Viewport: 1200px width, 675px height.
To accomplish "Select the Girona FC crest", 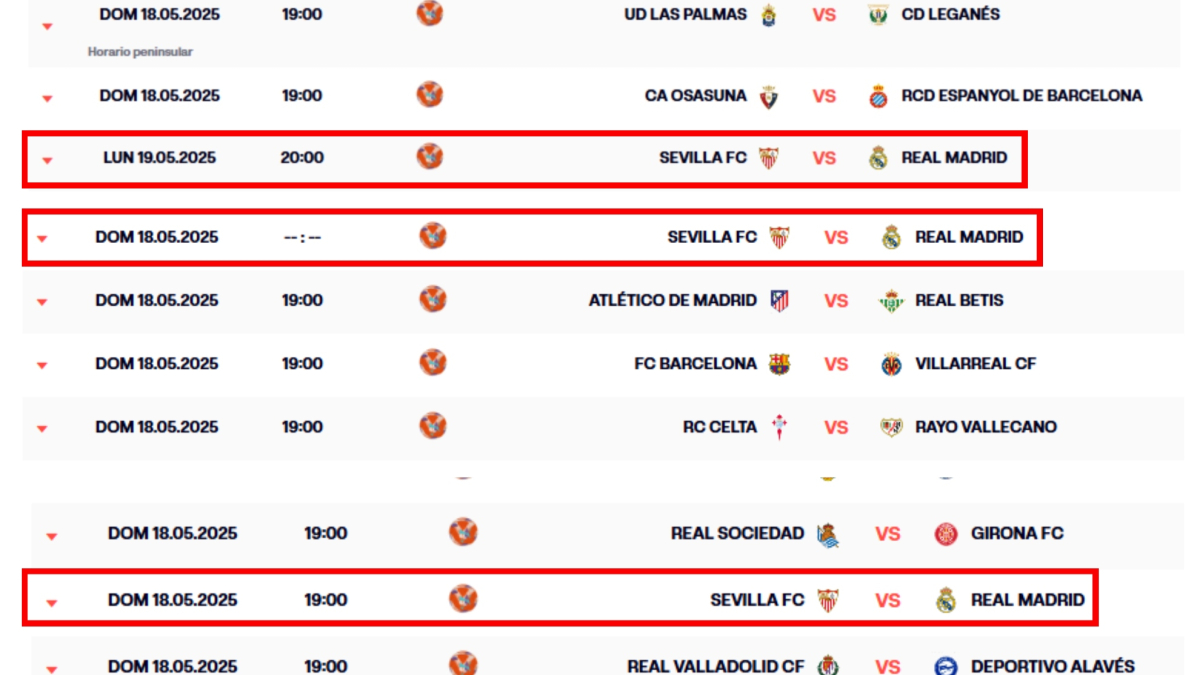I will pyautogui.click(x=946, y=534).
